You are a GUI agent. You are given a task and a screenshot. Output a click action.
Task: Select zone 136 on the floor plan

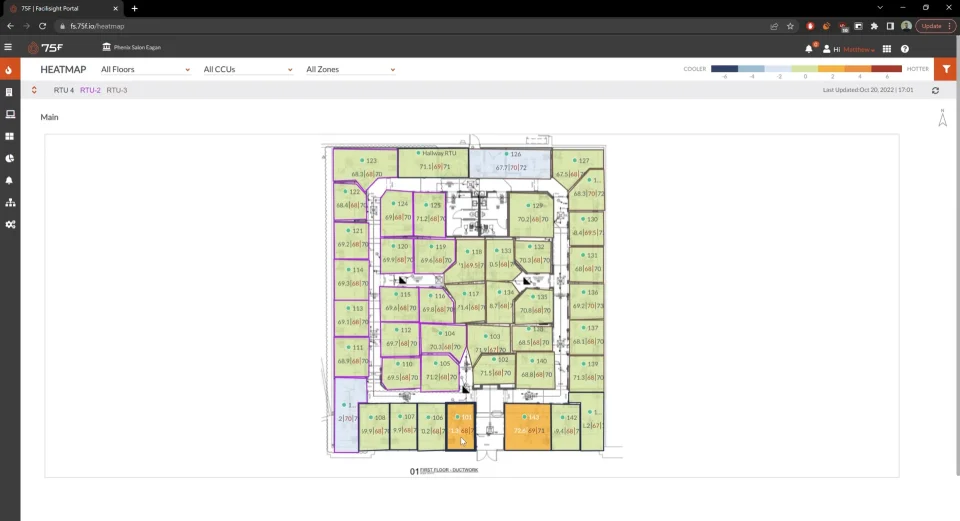pyautogui.click(x=587, y=300)
